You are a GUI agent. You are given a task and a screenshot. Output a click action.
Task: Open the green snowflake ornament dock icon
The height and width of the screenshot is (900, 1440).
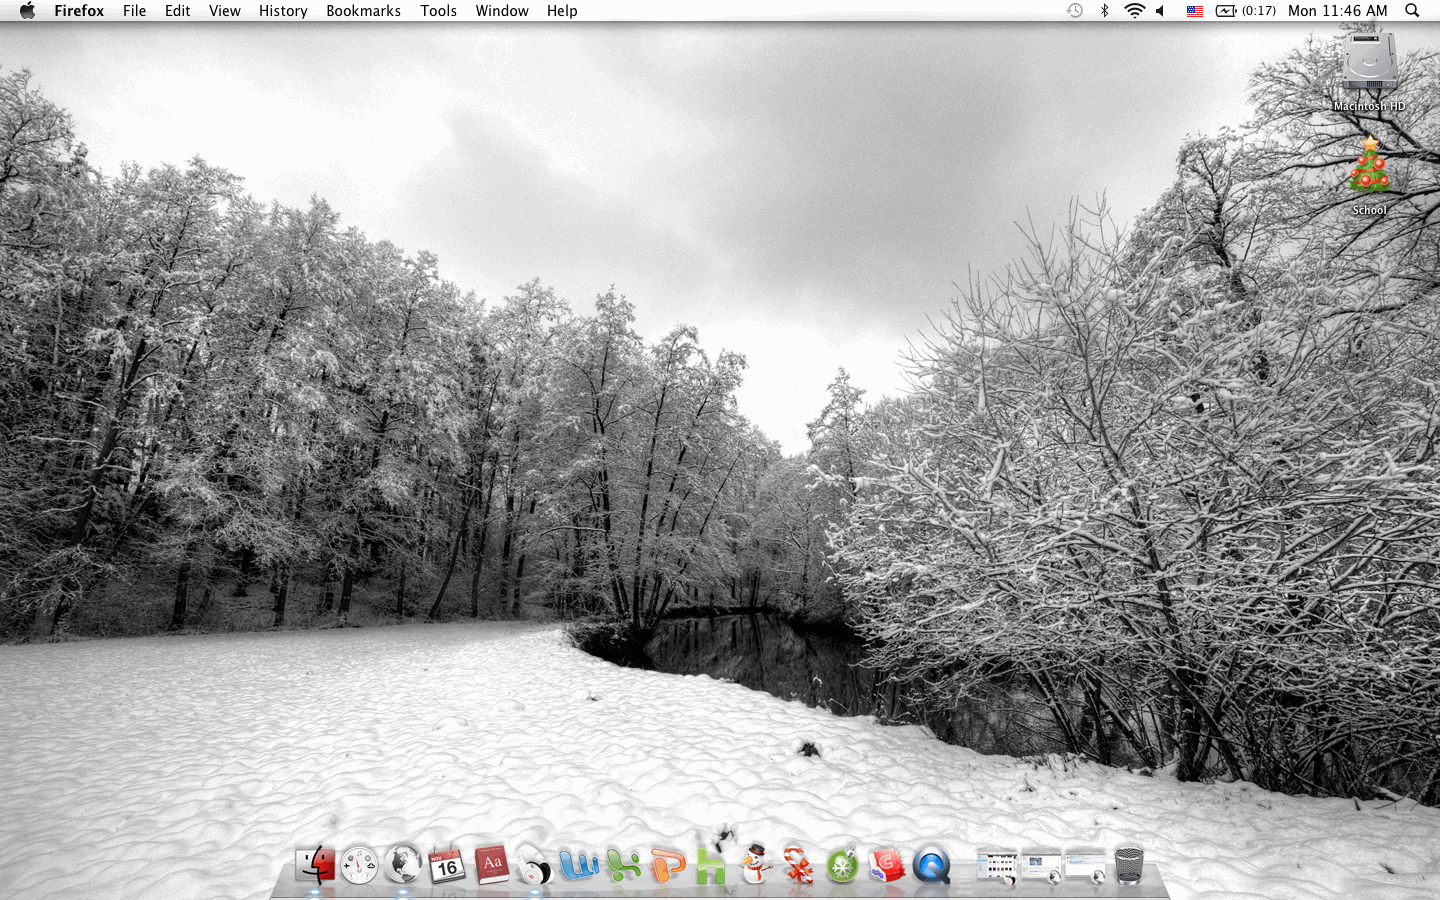pos(843,865)
